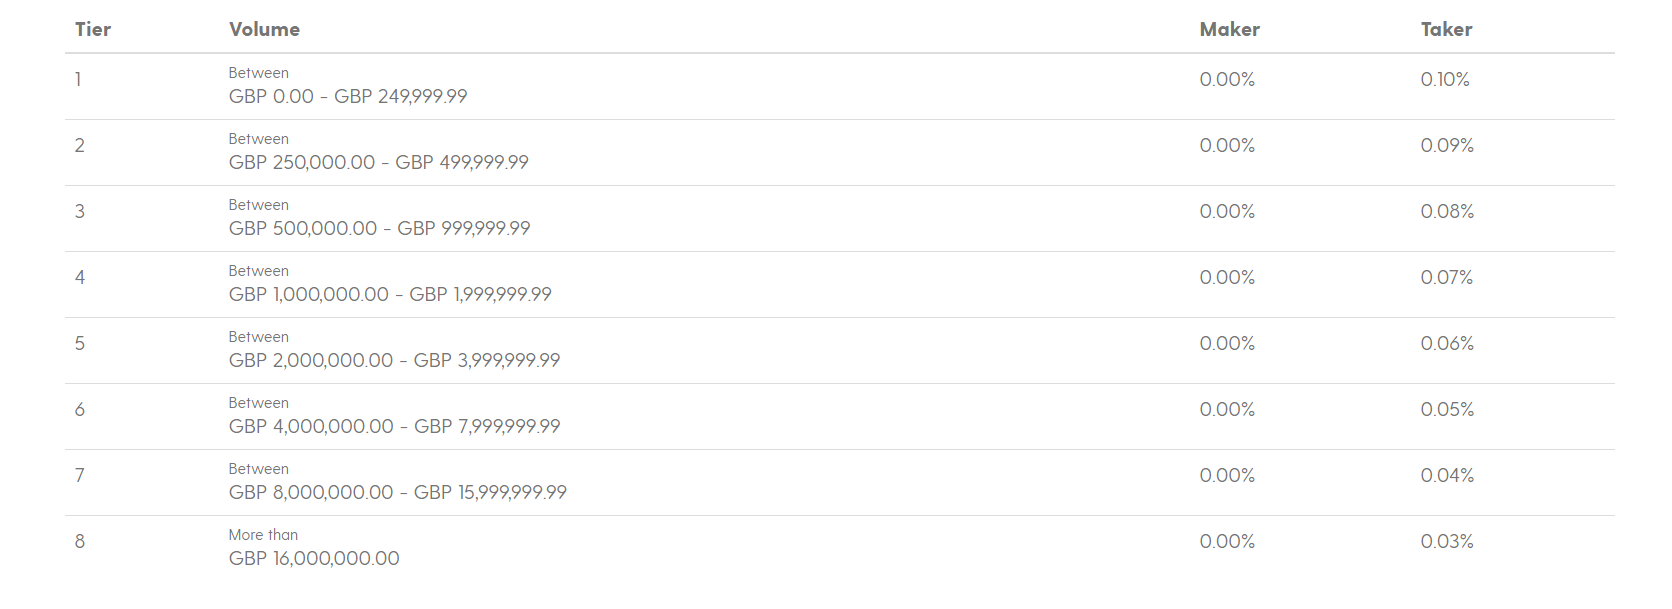The height and width of the screenshot is (609, 1672).
Task: Select the GBP 16,000,000.00 volume text
Action: (x=314, y=558)
